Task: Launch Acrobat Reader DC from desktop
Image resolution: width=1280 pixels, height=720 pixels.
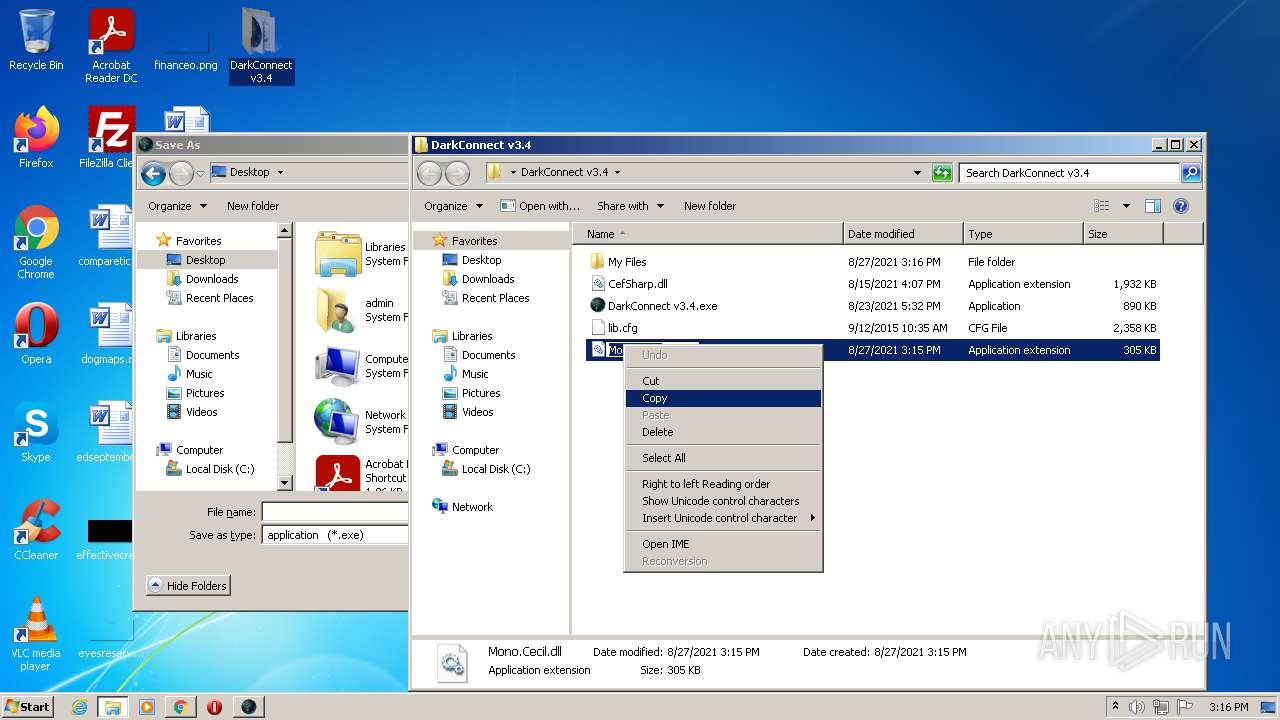Action: coord(111,46)
